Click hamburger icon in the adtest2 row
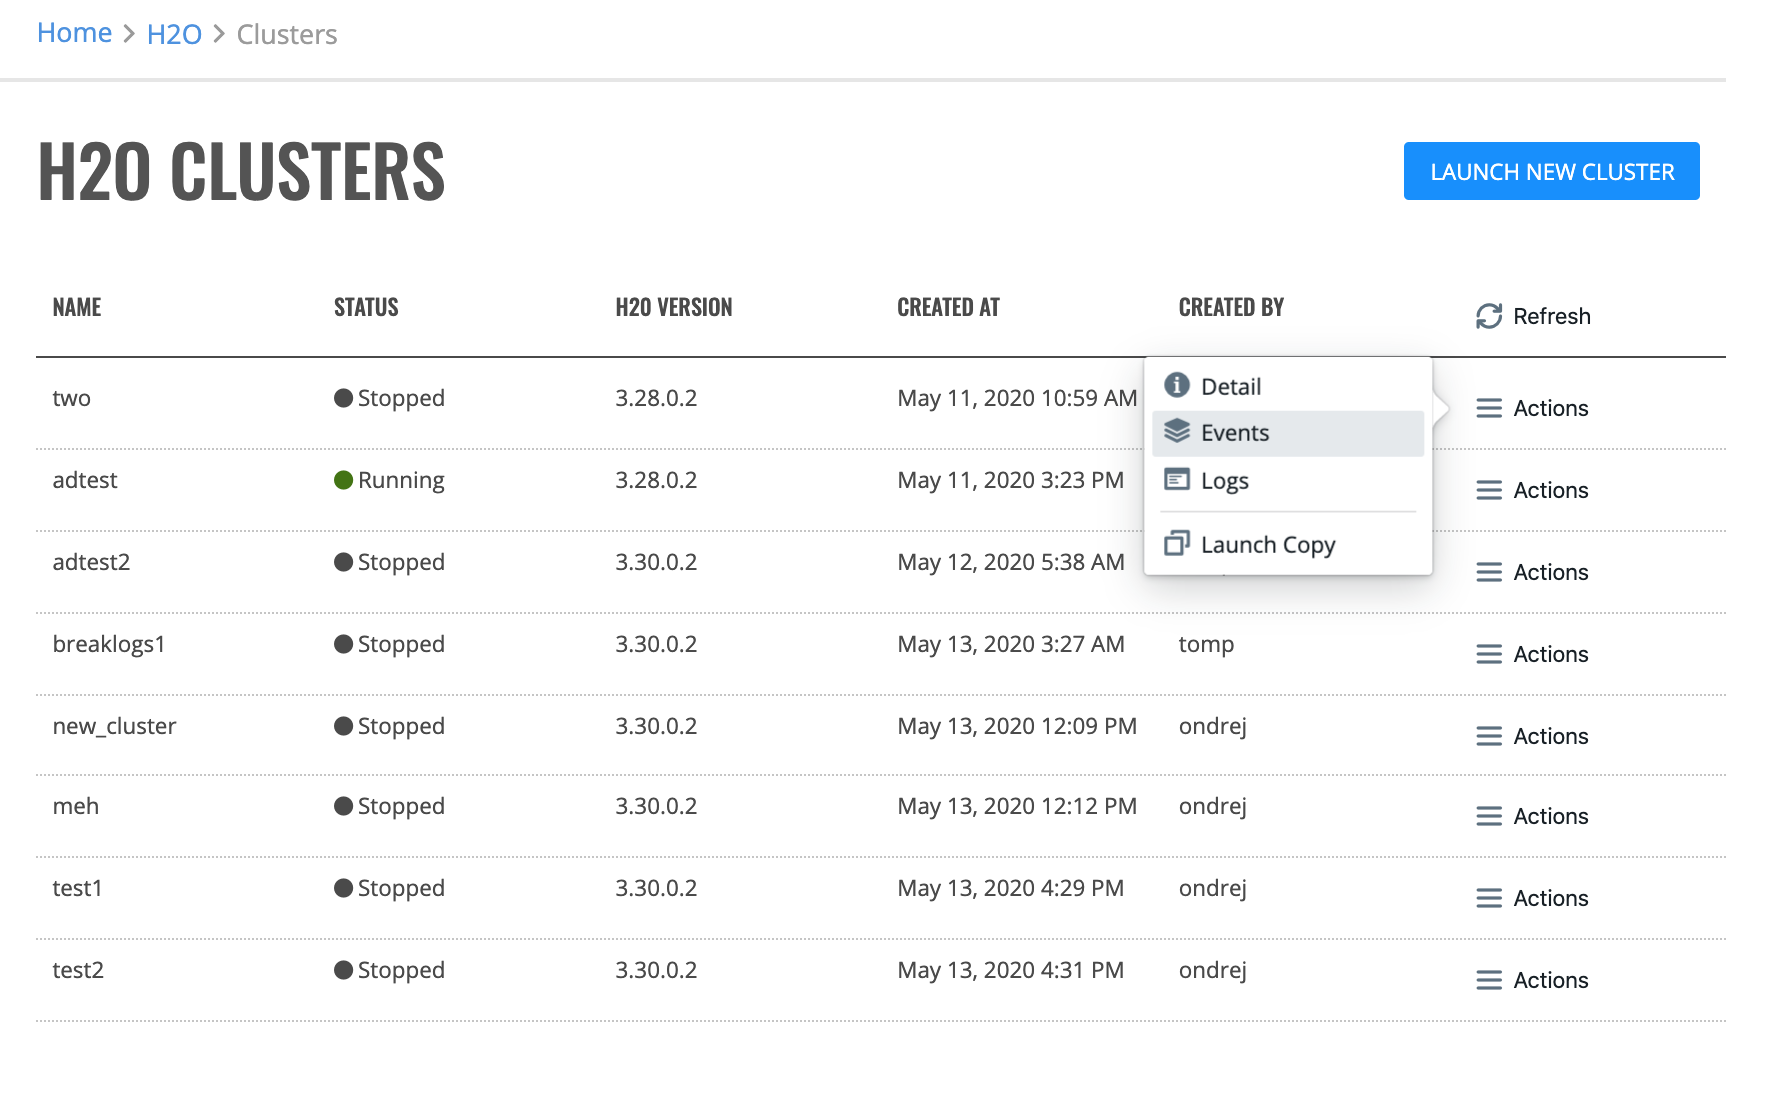The image size is (1782, 1106). coord(1489,572)
